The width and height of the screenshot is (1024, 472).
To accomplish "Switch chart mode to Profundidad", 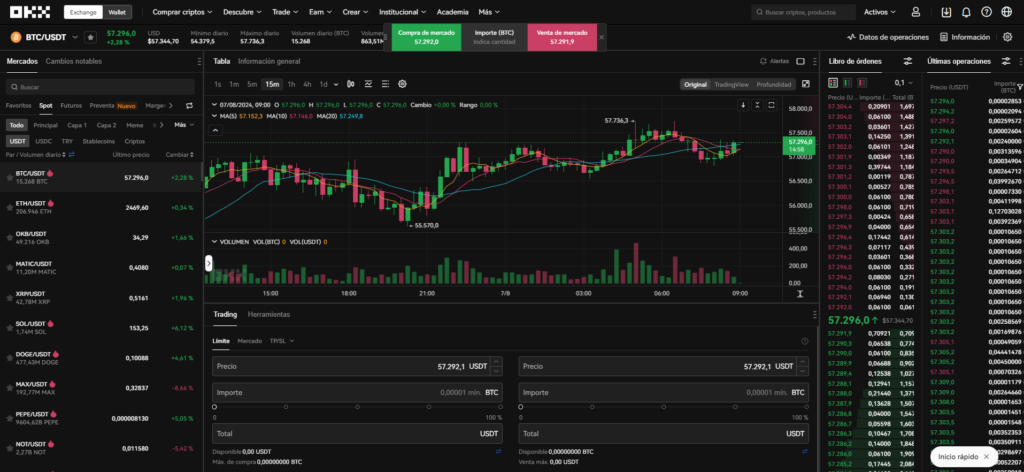I will click(x=774, y=84).
